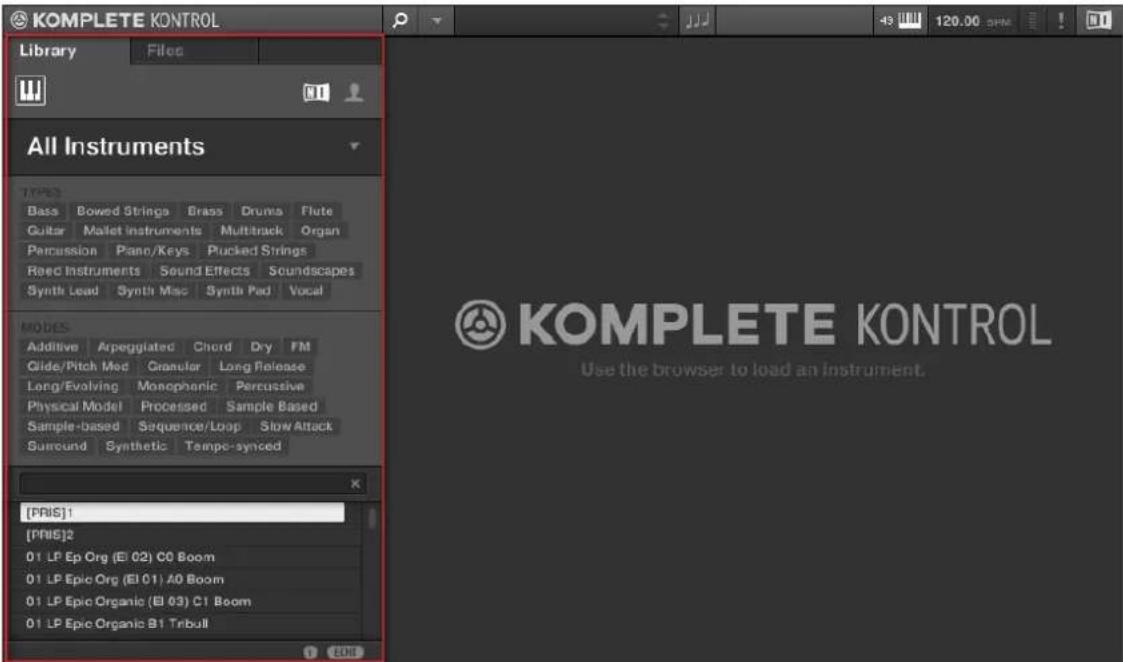Select the Guitar type tag
The height and width of the screenshot is (662, 1123).
coord(46,231)
